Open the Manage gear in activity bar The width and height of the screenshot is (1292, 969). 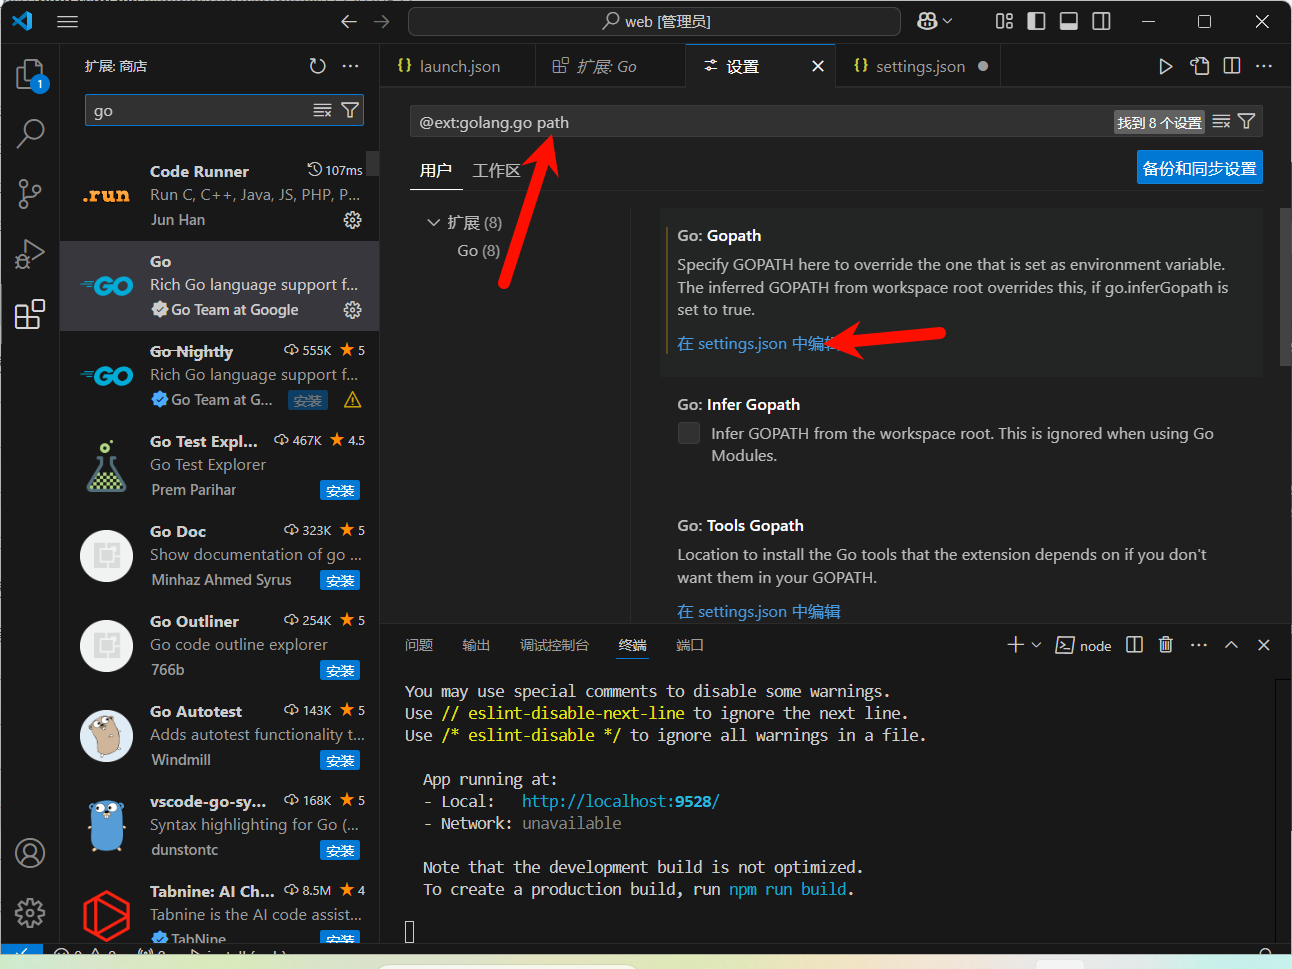(x=30, y=913)
